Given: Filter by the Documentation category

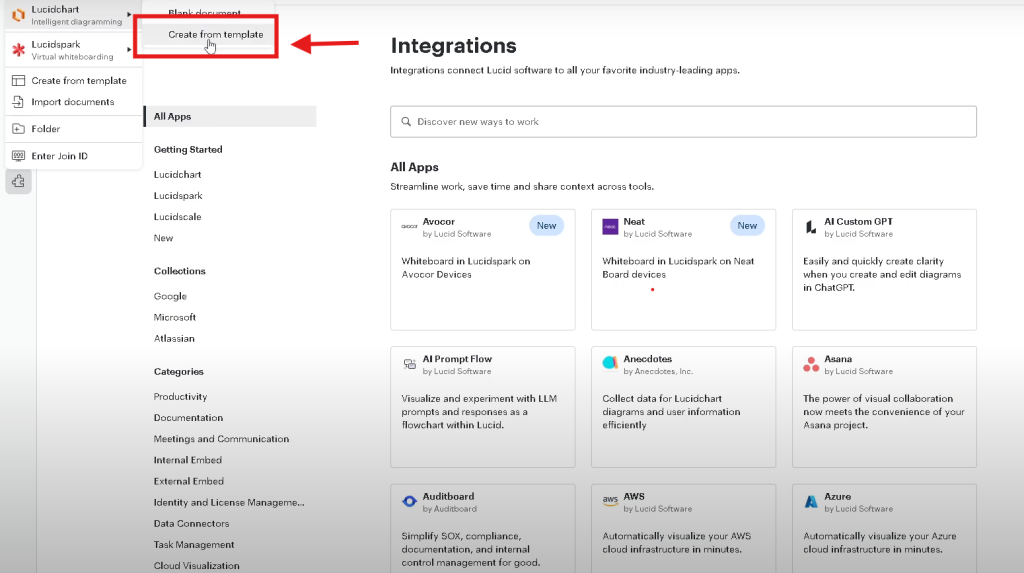Looking at the screenshot, I should 188,417.
